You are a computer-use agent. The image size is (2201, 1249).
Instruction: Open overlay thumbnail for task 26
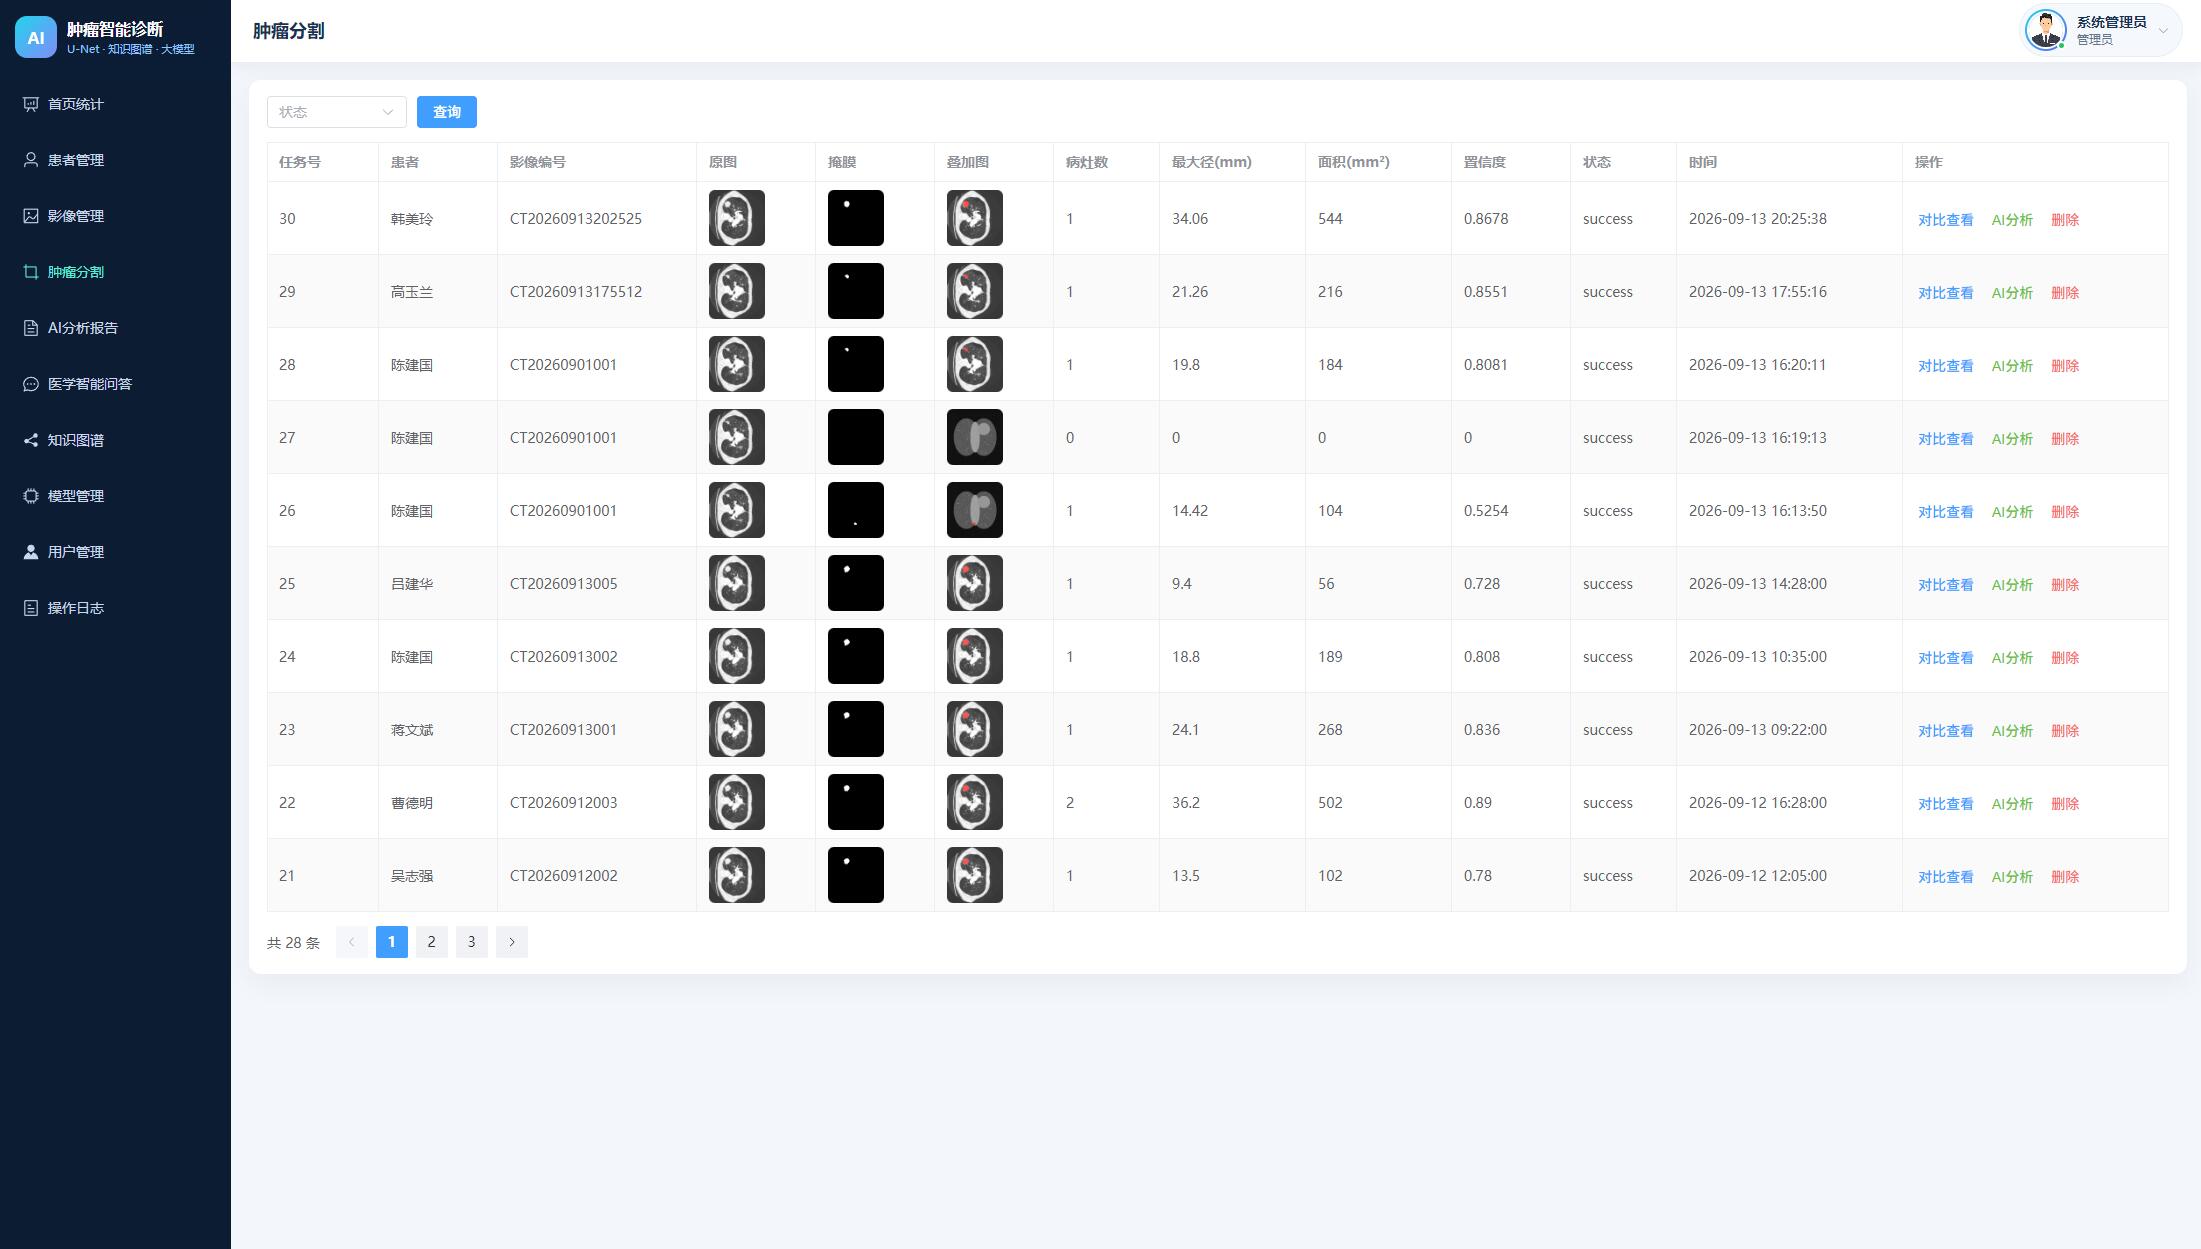click(975, 510)
